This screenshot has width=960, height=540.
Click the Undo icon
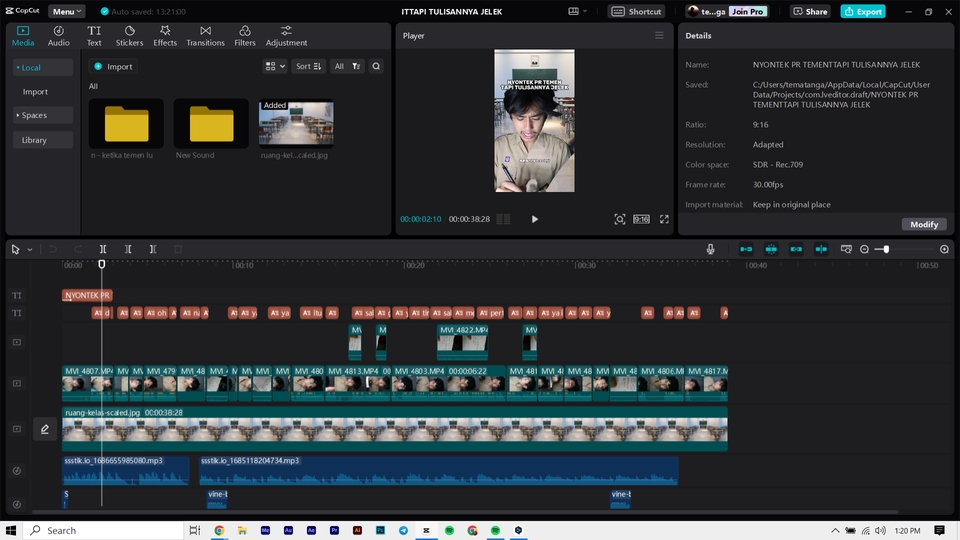click(53, 249)
